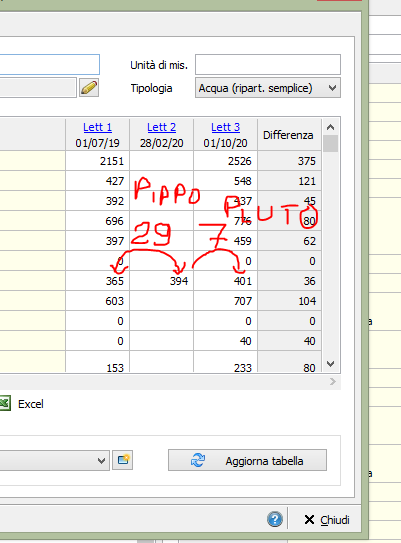
Task: Click the Excel export icon
Action: tap(5, 403)
